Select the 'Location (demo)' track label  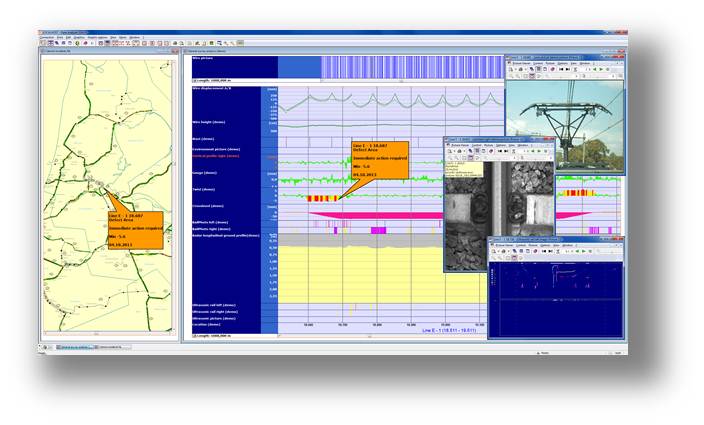pos(206,324)
